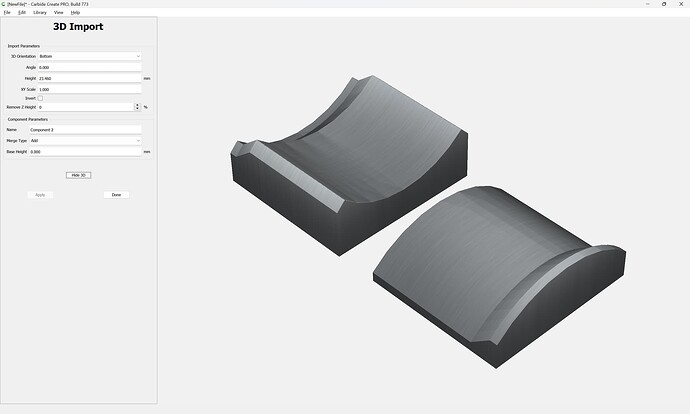Expand the Merge Type dropdown
The image size is (690, 414).
[x=85, y=141]
